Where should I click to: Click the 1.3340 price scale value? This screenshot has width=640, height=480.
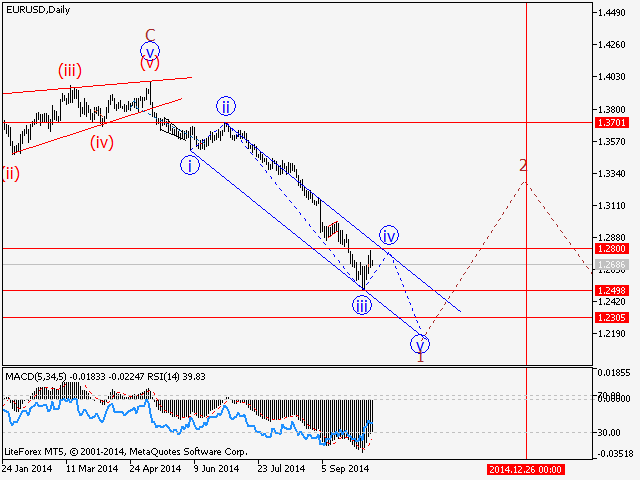click(x=611, y=174)
